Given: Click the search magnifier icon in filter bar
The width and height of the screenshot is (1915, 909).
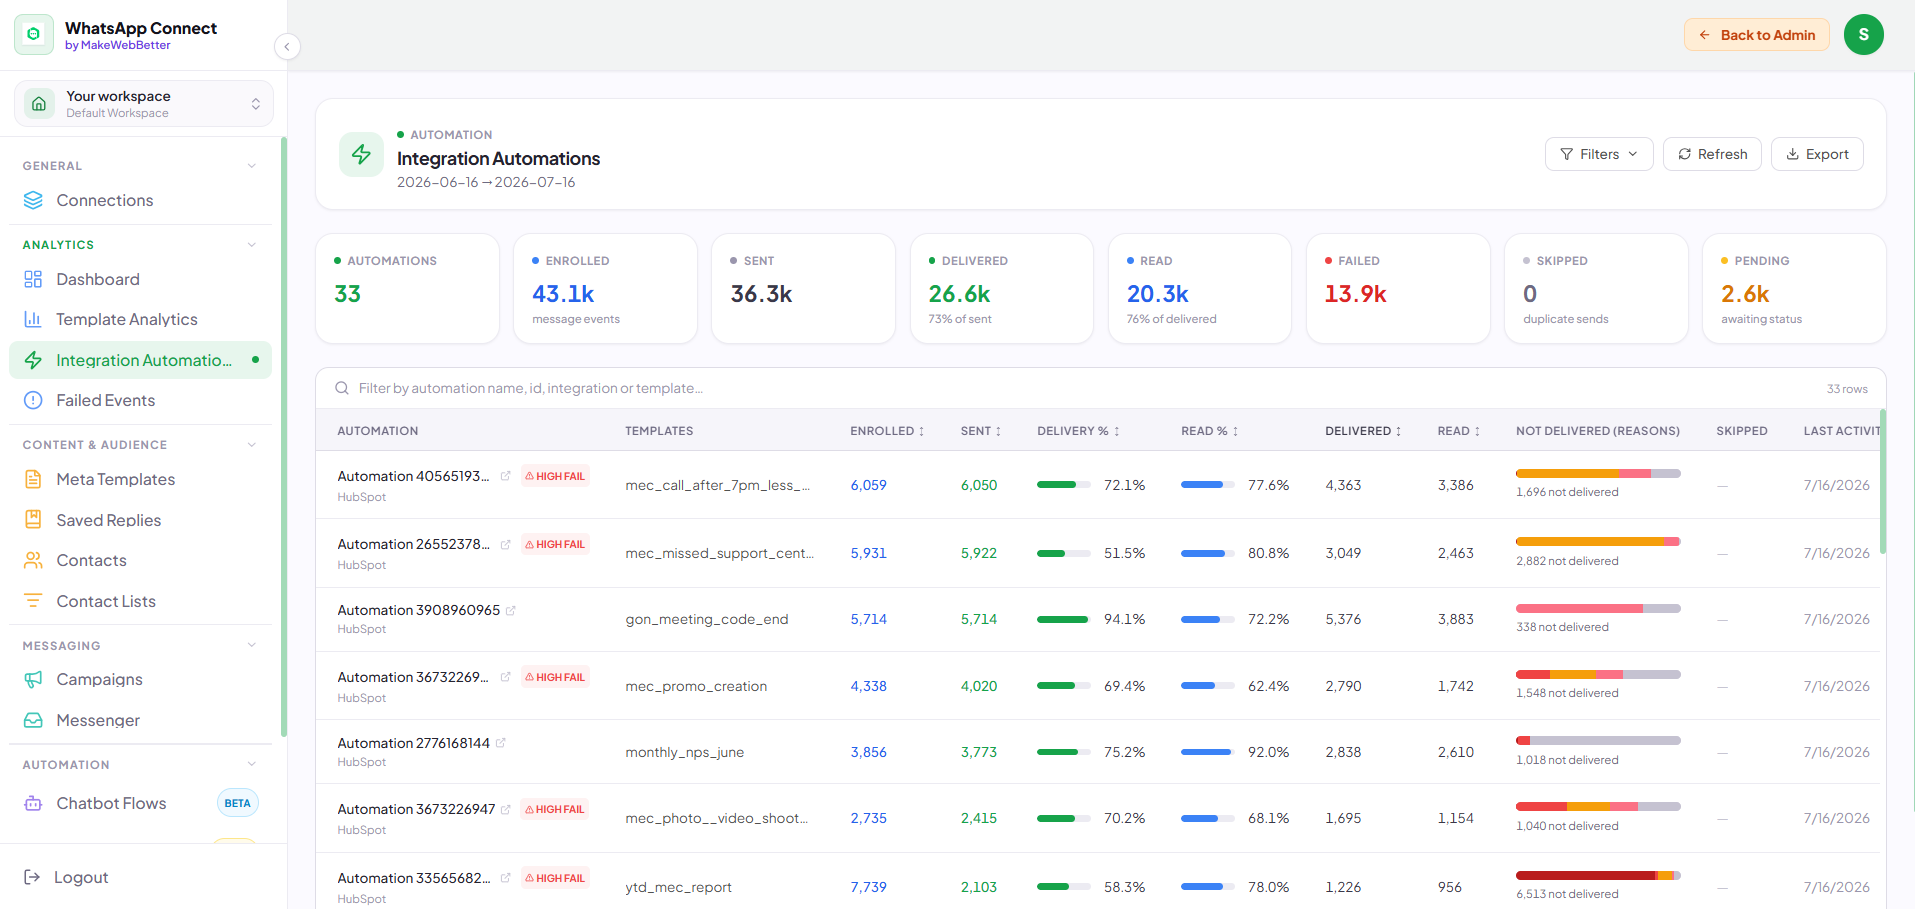Looking at the screenshot, I should point(342,388).
